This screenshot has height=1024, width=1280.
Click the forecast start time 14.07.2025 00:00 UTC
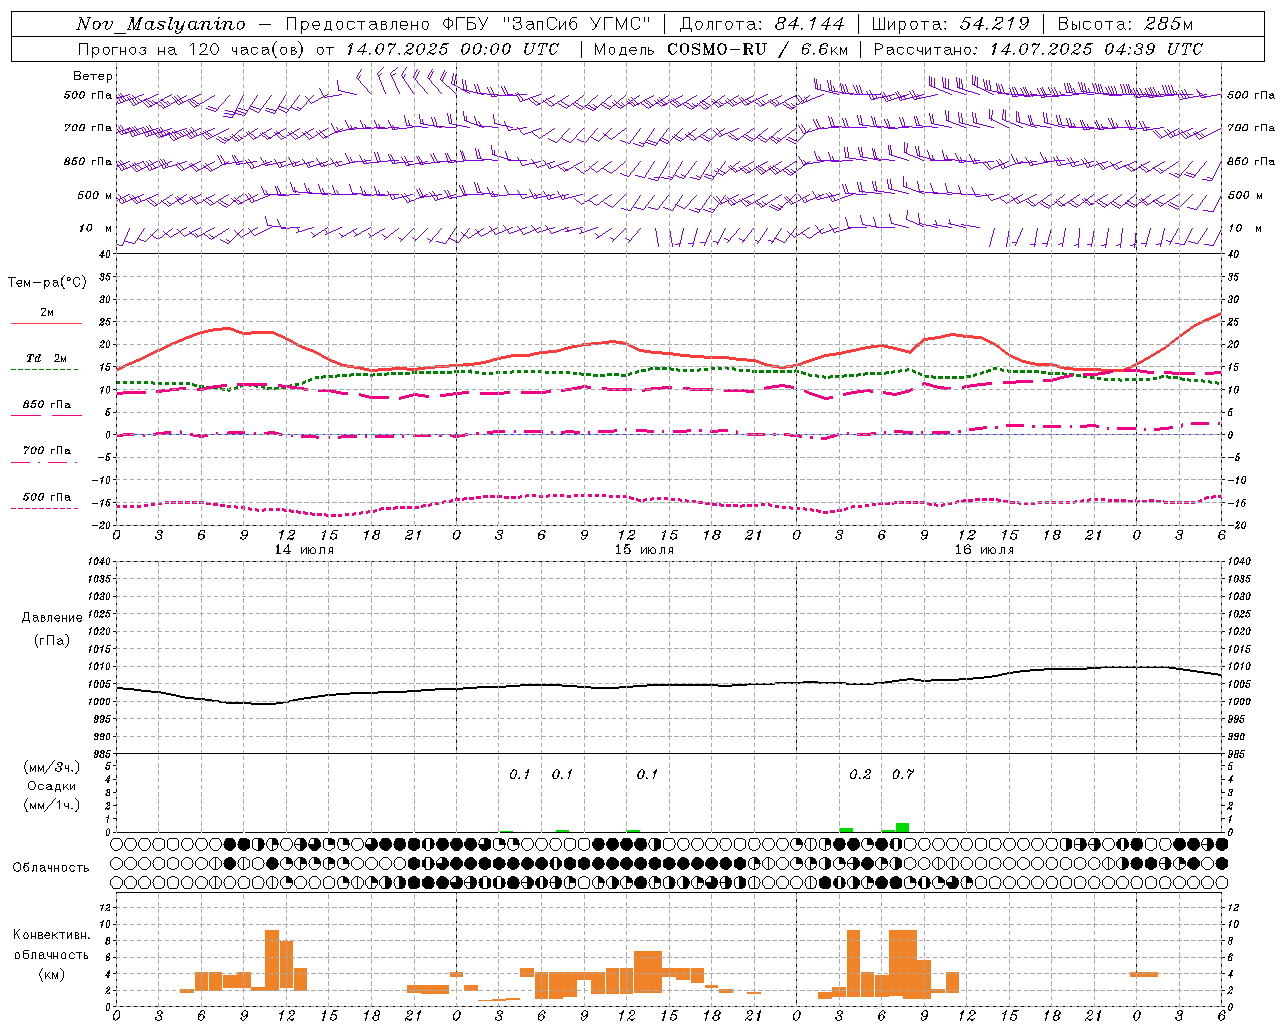coord(452,49)
